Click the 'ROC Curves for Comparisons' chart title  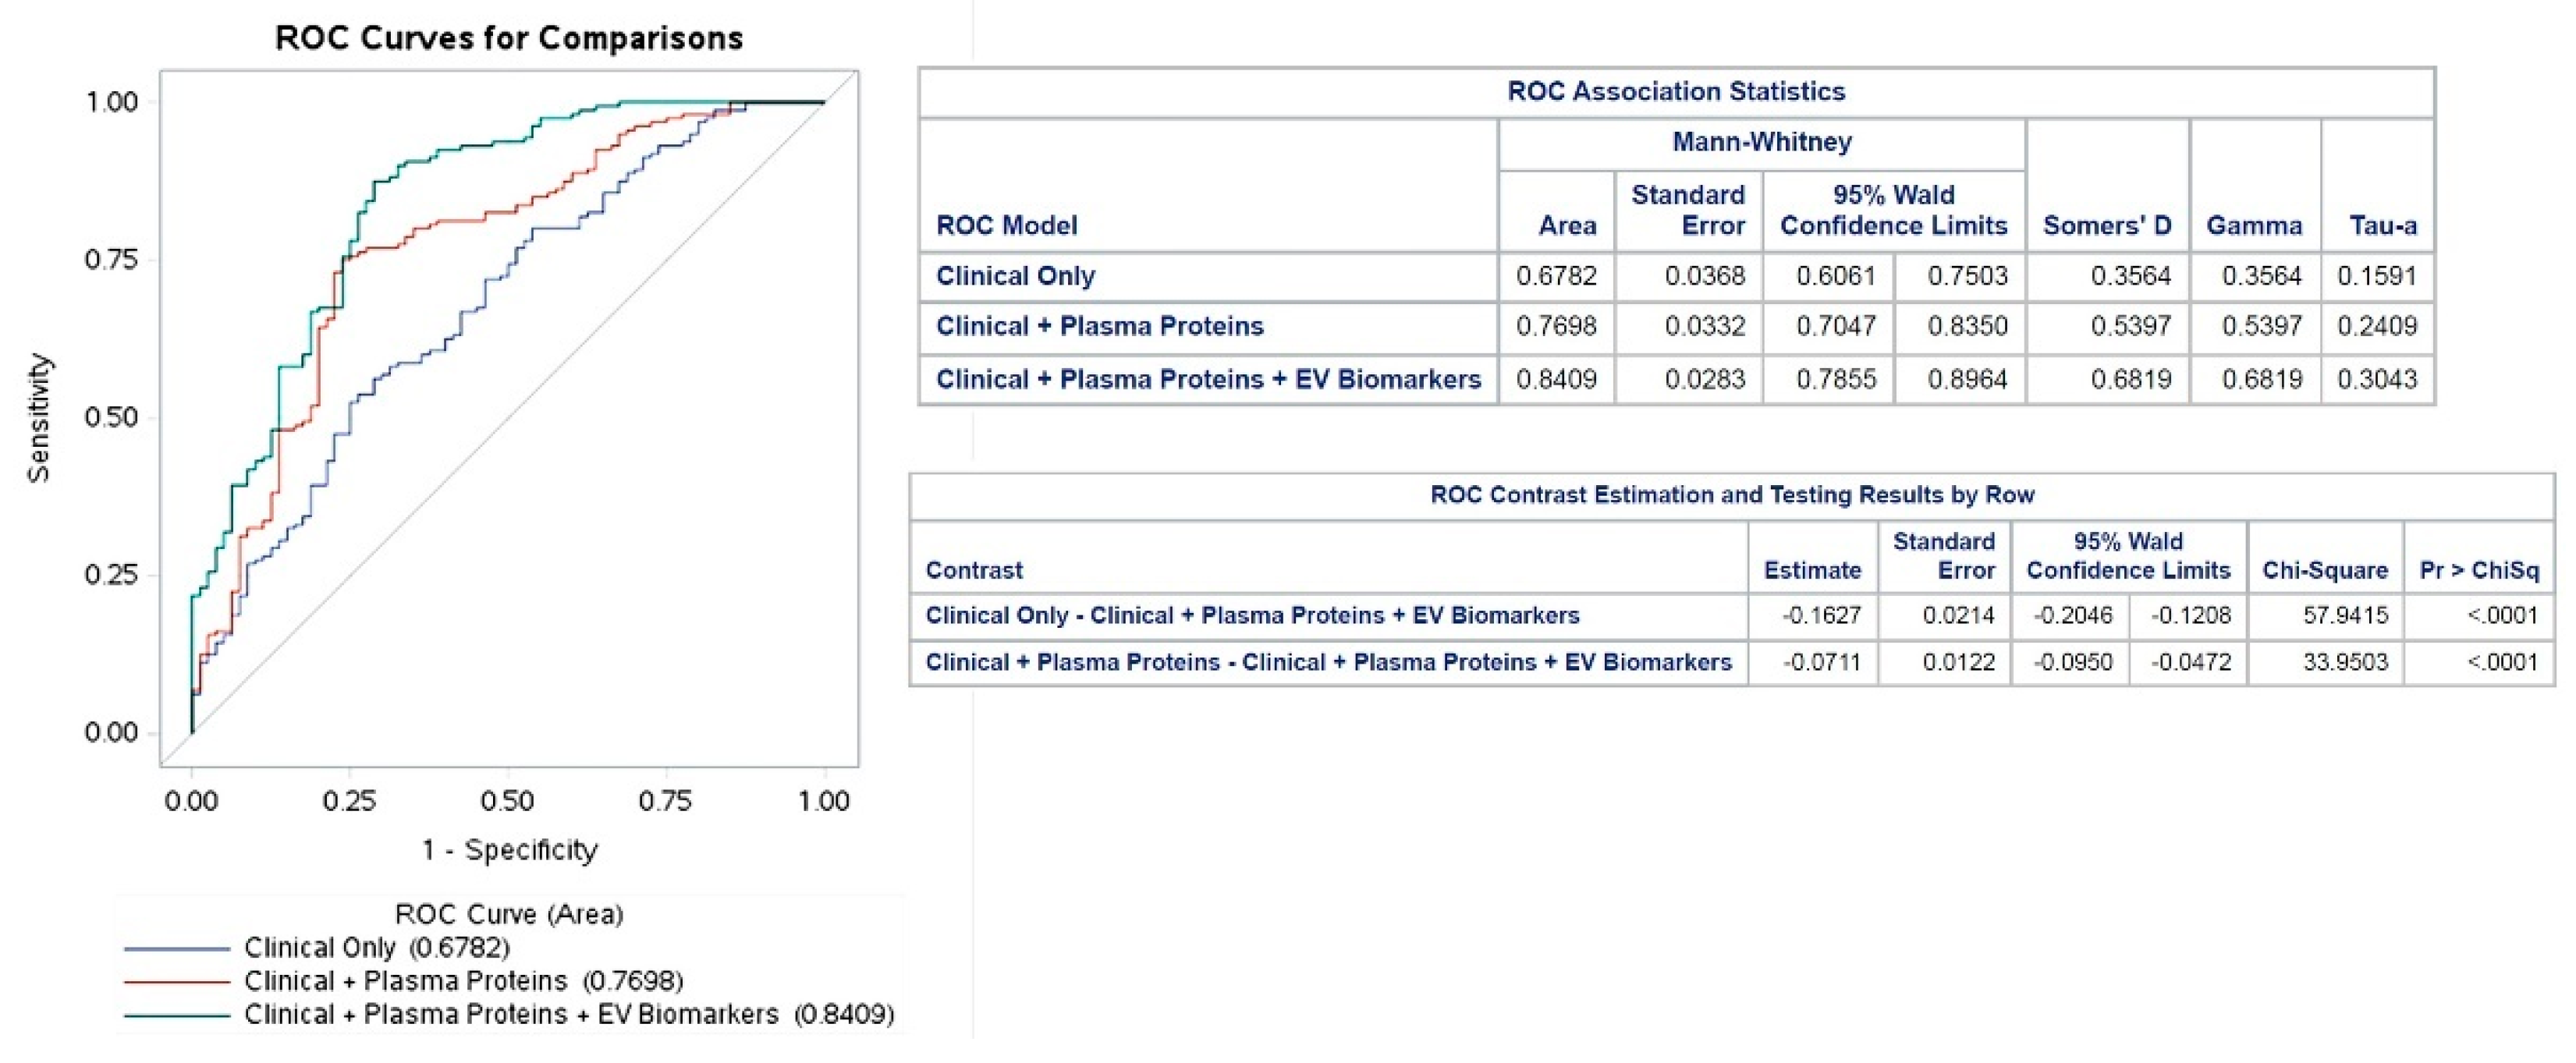coord(509,38)
